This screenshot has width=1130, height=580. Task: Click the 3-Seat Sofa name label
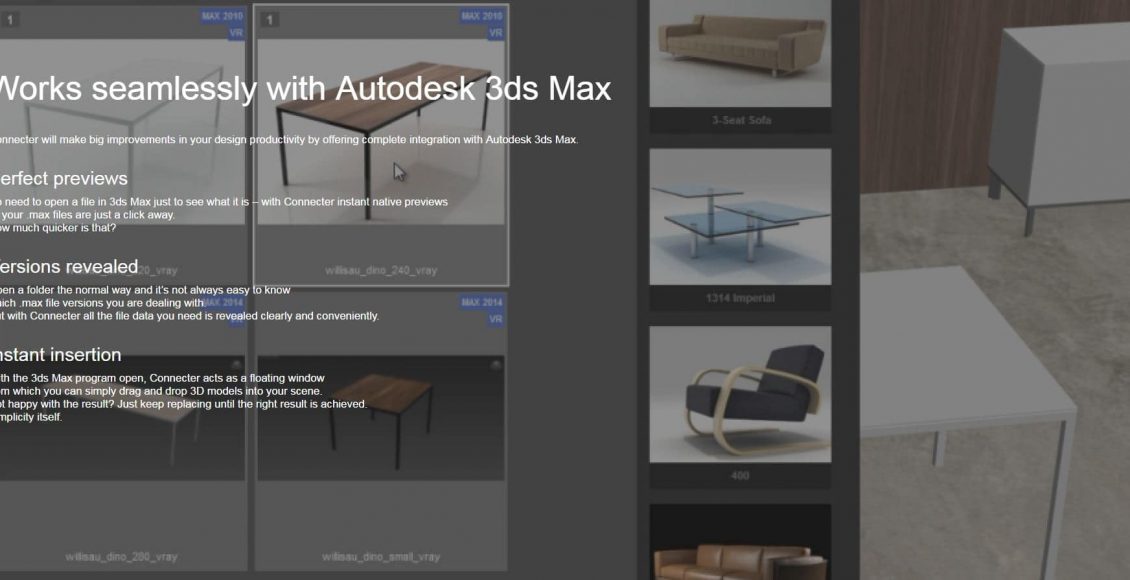(740, 120)
